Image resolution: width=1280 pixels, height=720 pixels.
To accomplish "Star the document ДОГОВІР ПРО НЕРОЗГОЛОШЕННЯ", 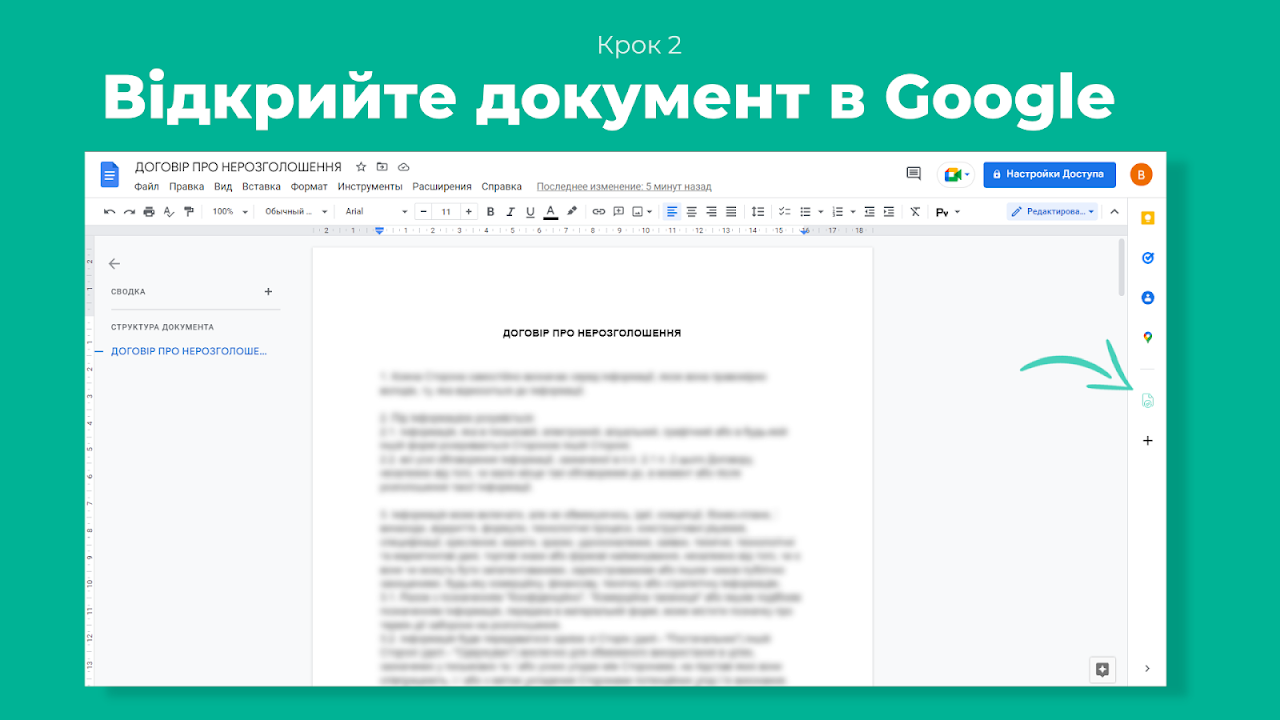I will 361,167.
